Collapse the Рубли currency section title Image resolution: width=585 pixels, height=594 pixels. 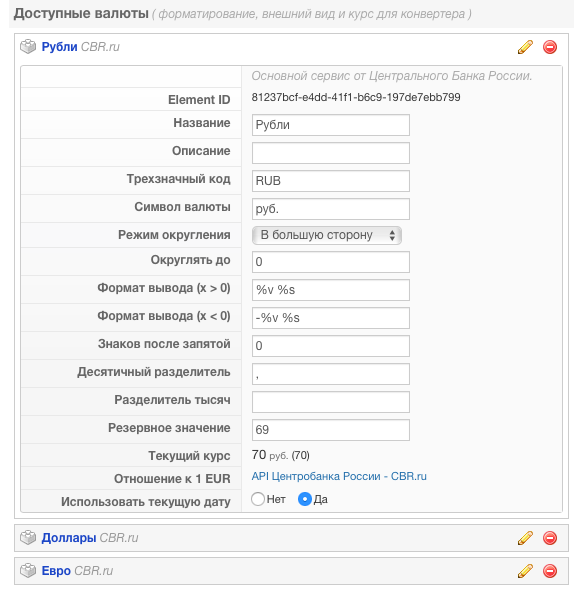(x=59, y=47)
